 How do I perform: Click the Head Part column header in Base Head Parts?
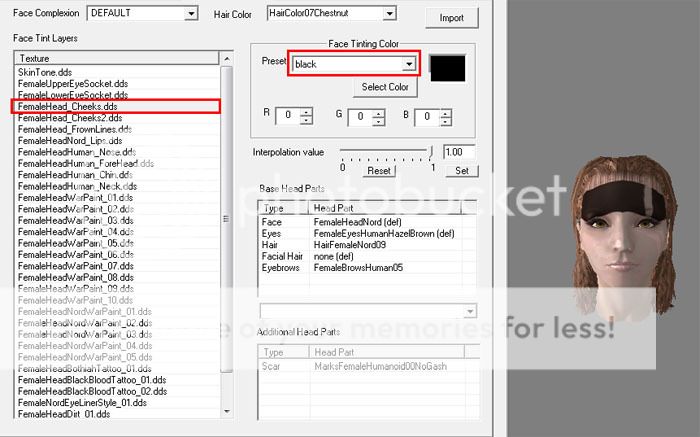385,208
